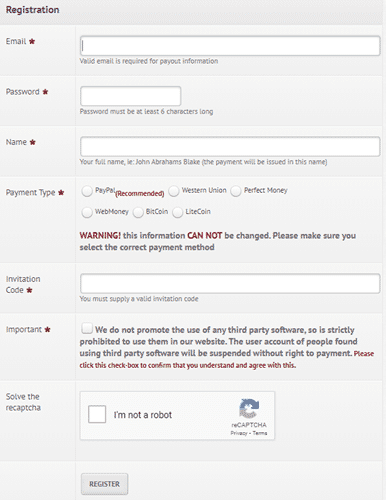
Task: Choose Western Union as payment type
Action: pos(174,191)
